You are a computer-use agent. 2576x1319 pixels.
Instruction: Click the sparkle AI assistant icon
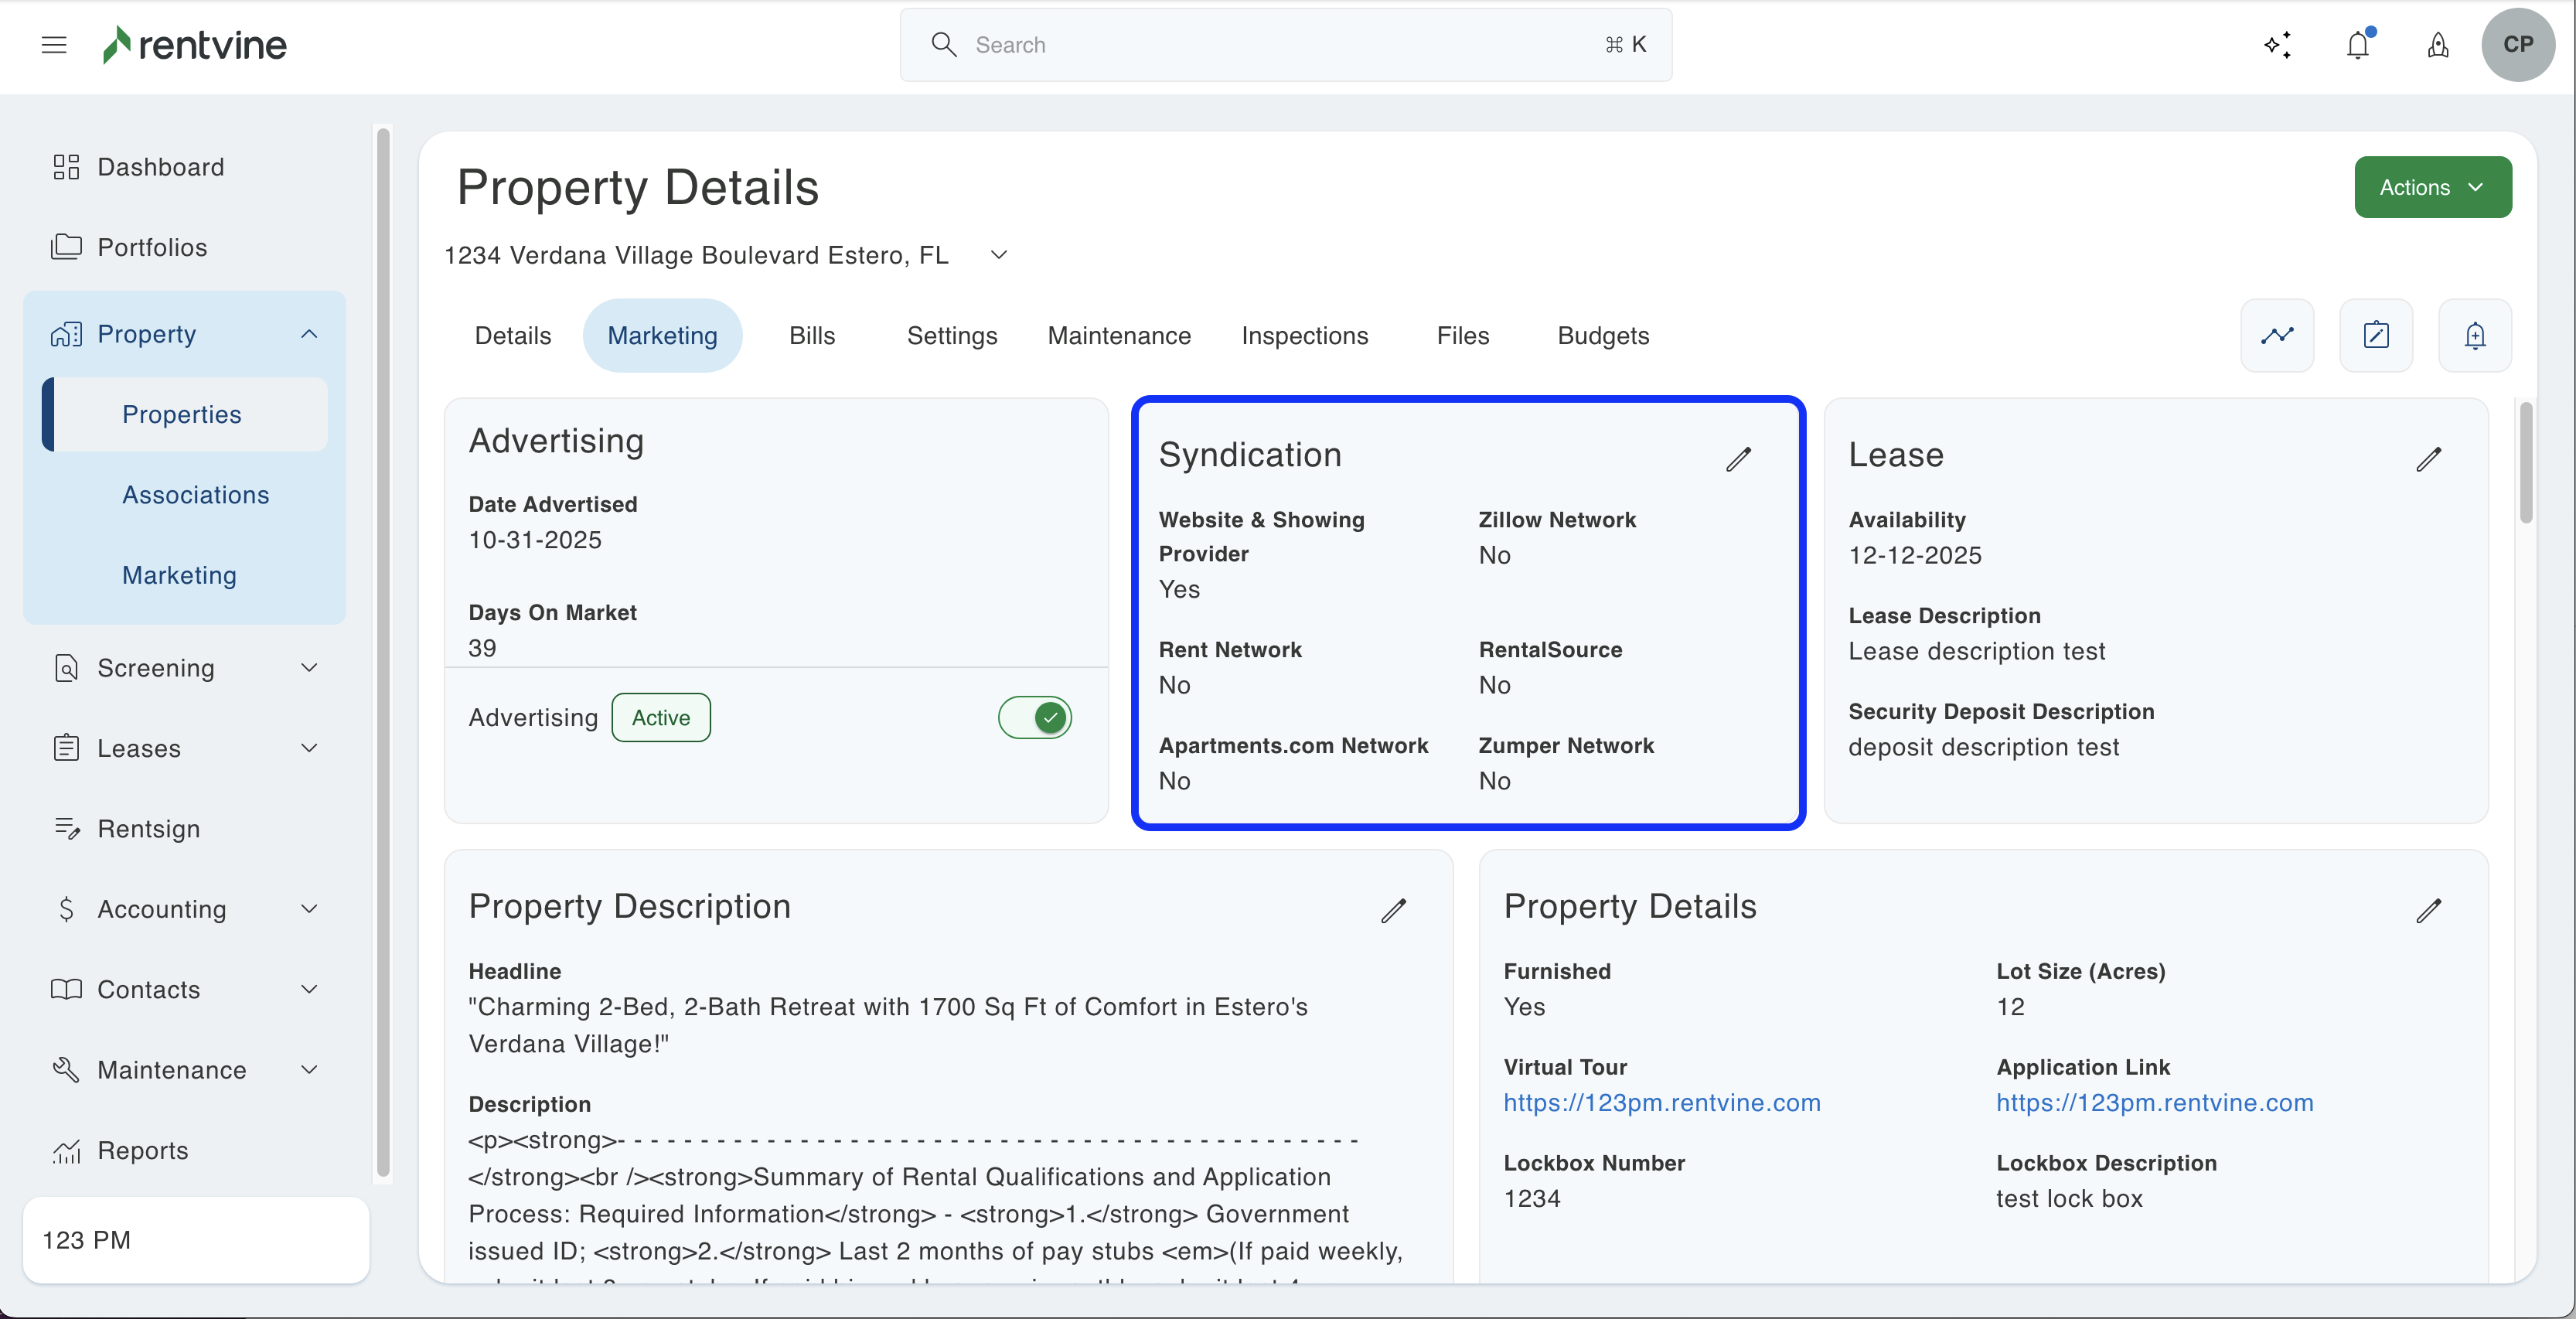tap(2277, 45)
